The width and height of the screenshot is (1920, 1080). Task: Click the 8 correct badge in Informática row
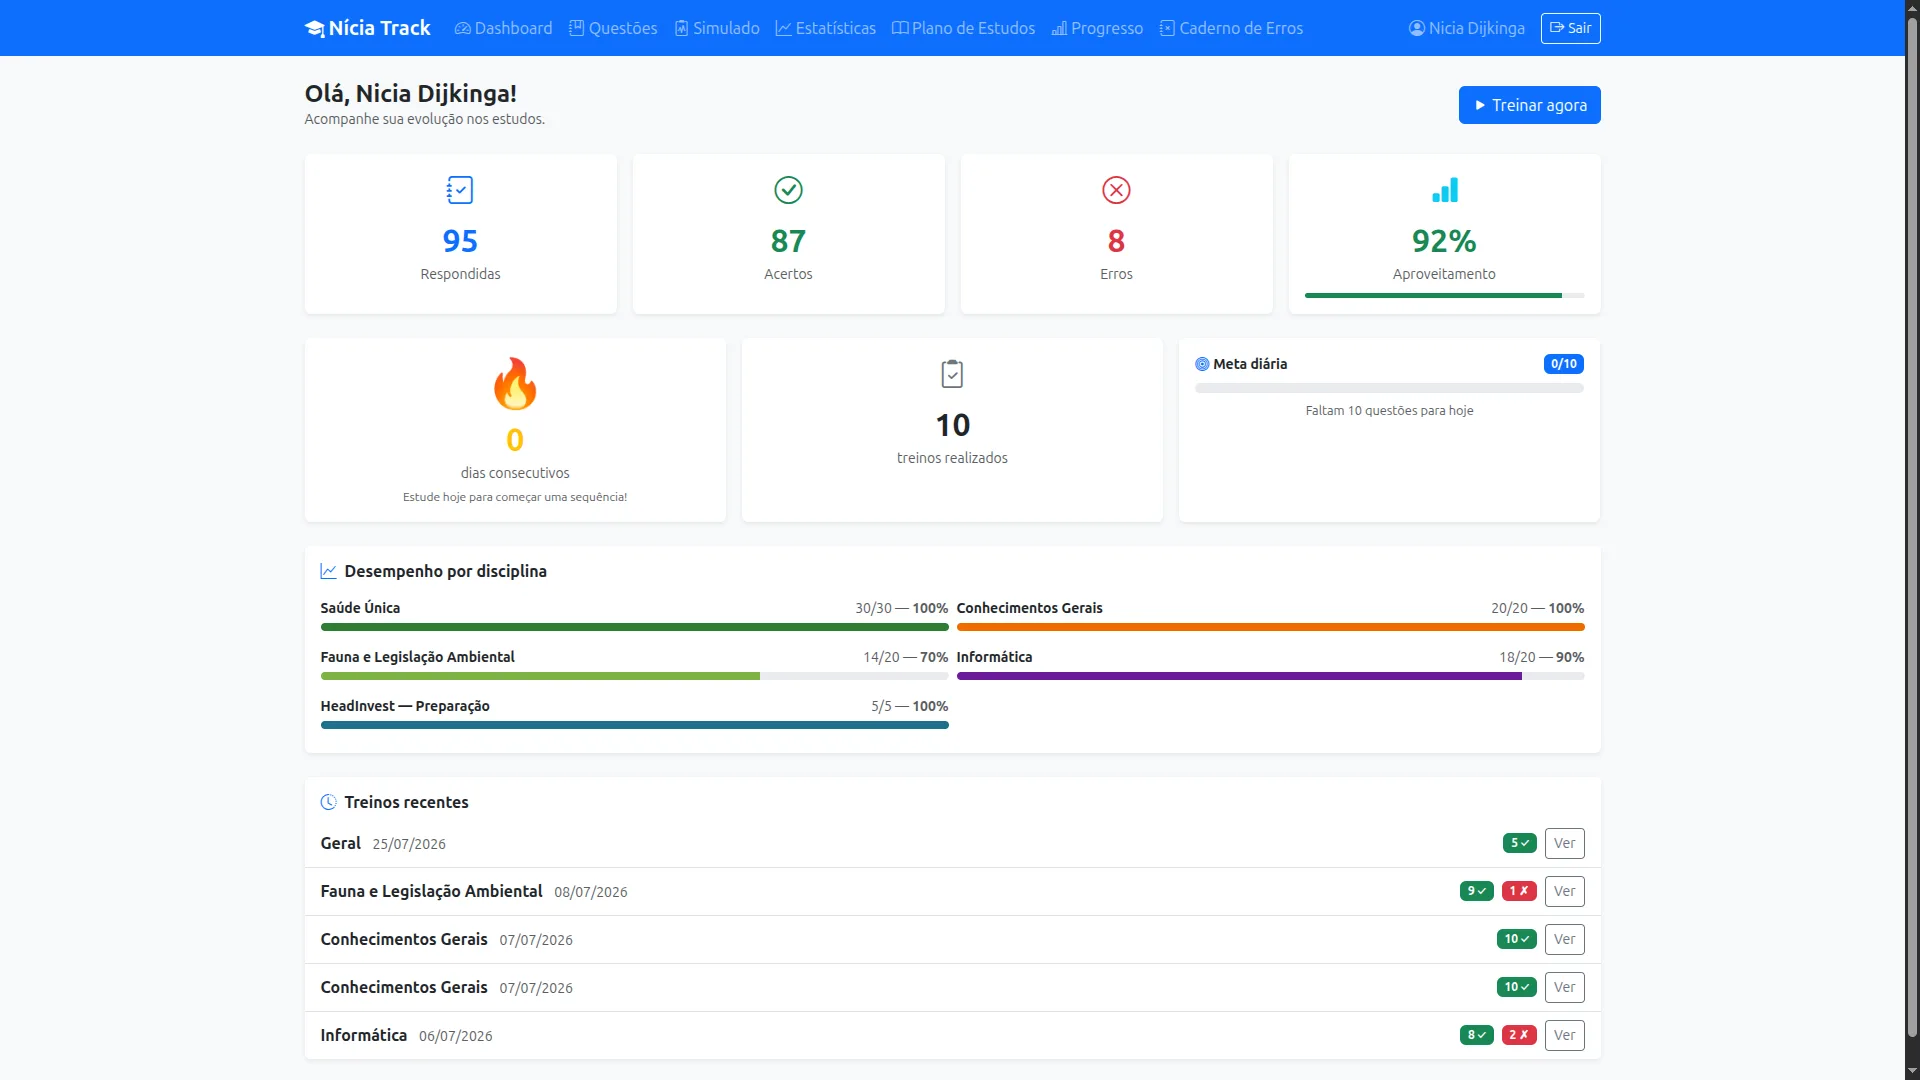tap(1476, 1035)
